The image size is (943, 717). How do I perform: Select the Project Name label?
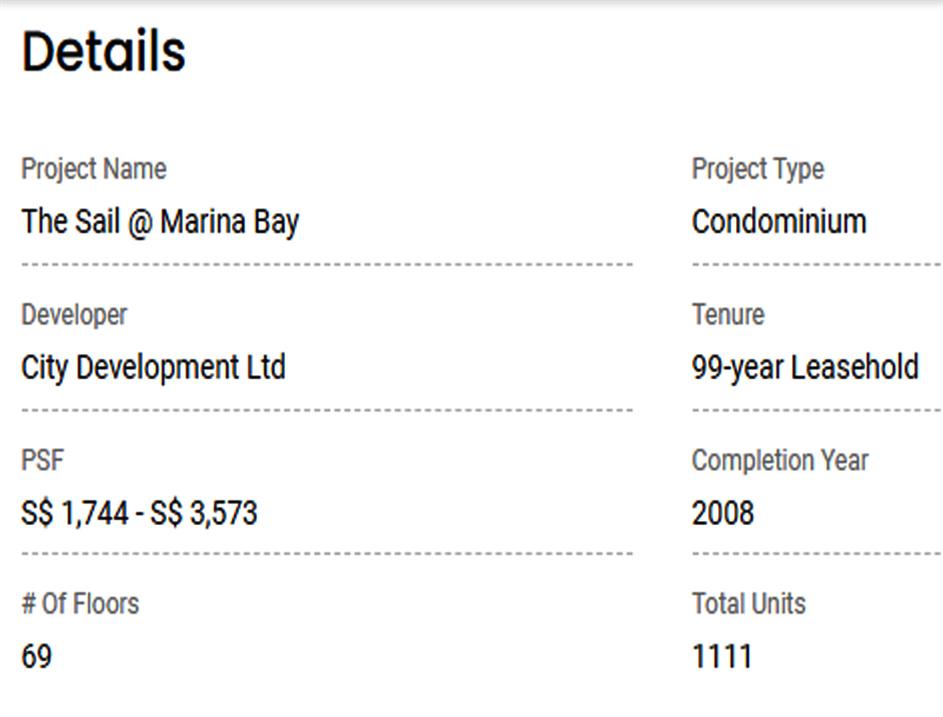94,169
